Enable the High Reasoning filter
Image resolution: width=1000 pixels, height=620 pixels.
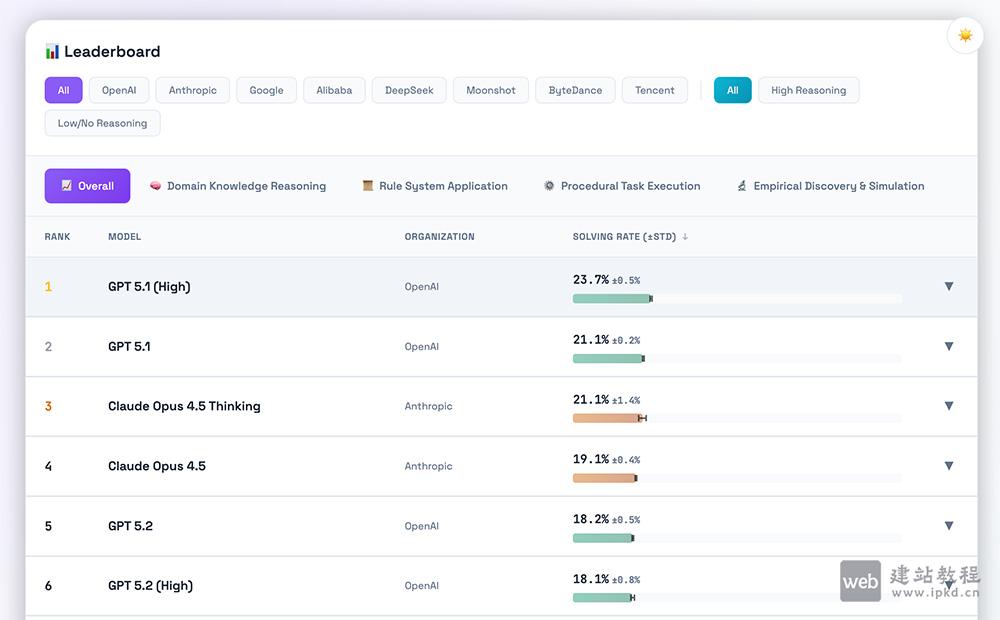tap(808, 90)
